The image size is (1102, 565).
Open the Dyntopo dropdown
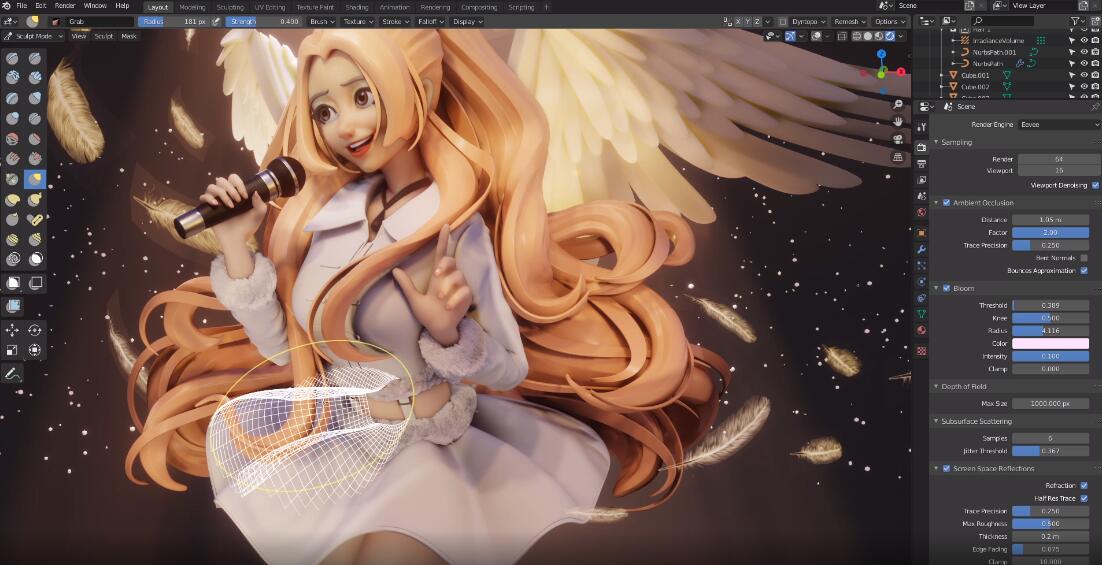pyautogui.click(x=808, y=22)
